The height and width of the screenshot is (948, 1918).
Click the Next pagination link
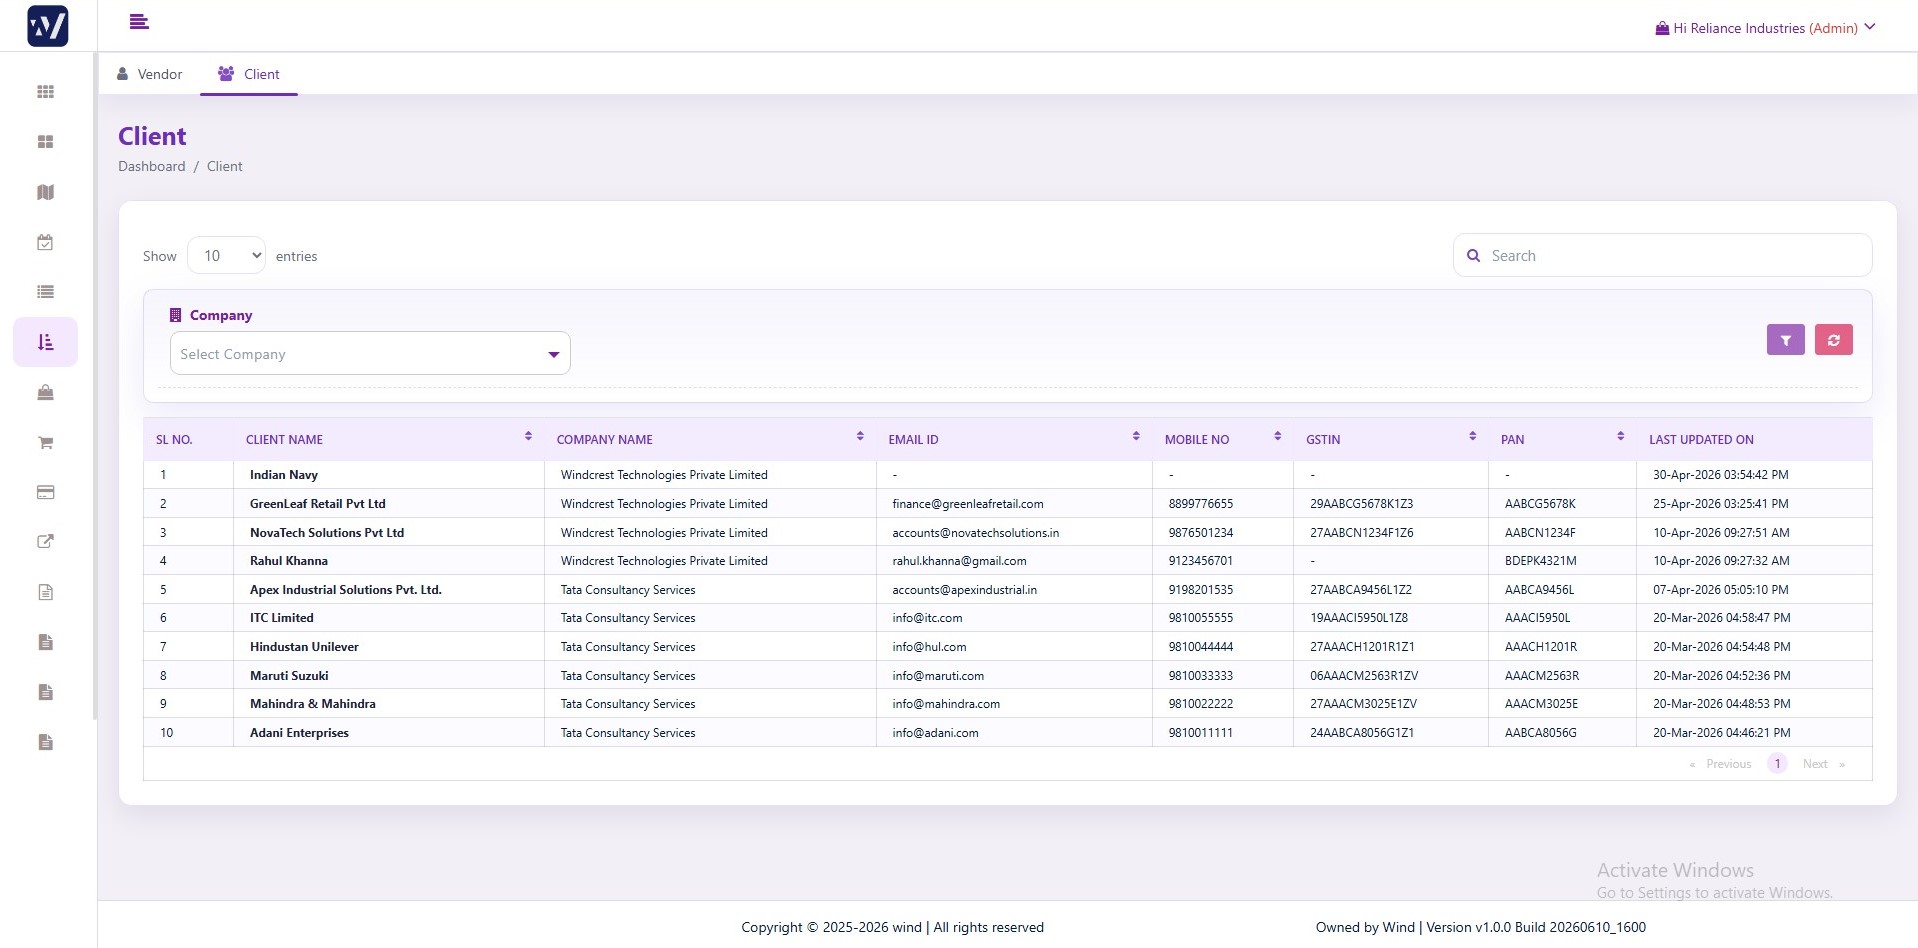[x=1815, y=764]
